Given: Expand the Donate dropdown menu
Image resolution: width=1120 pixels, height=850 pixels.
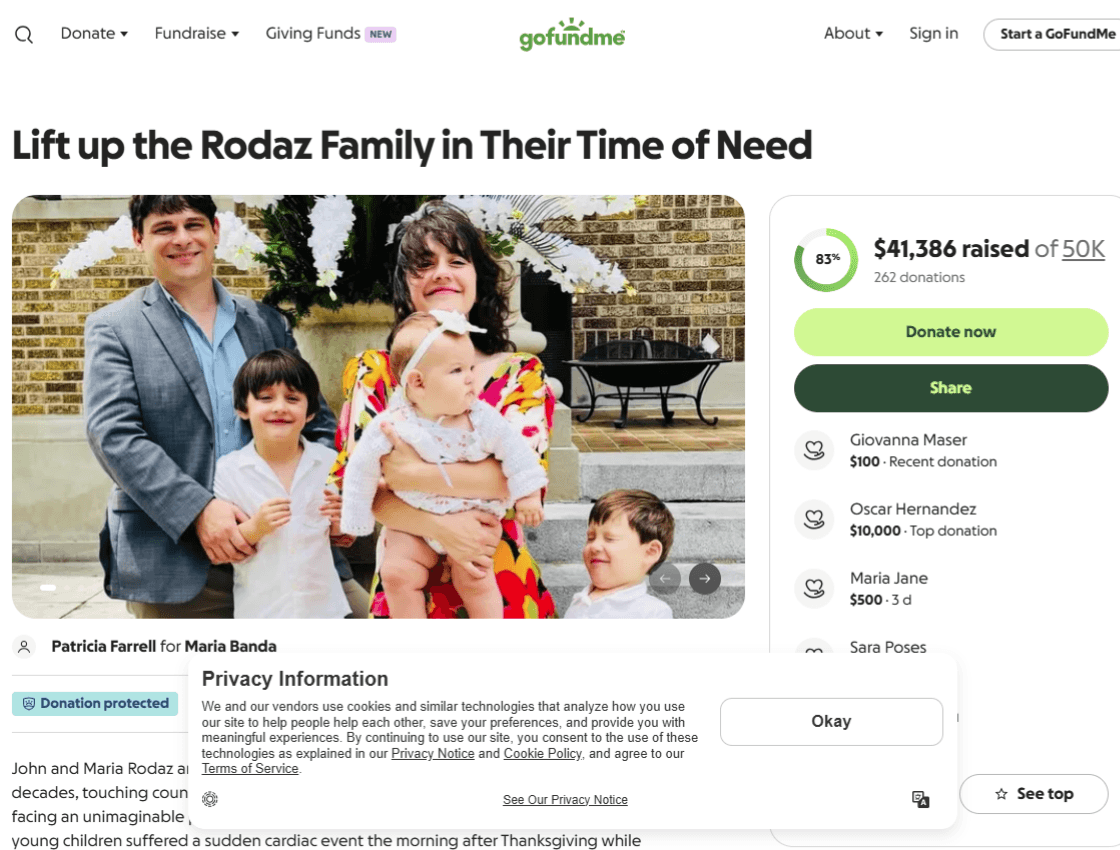Looking at the screenshot, I should click(94, 34).
